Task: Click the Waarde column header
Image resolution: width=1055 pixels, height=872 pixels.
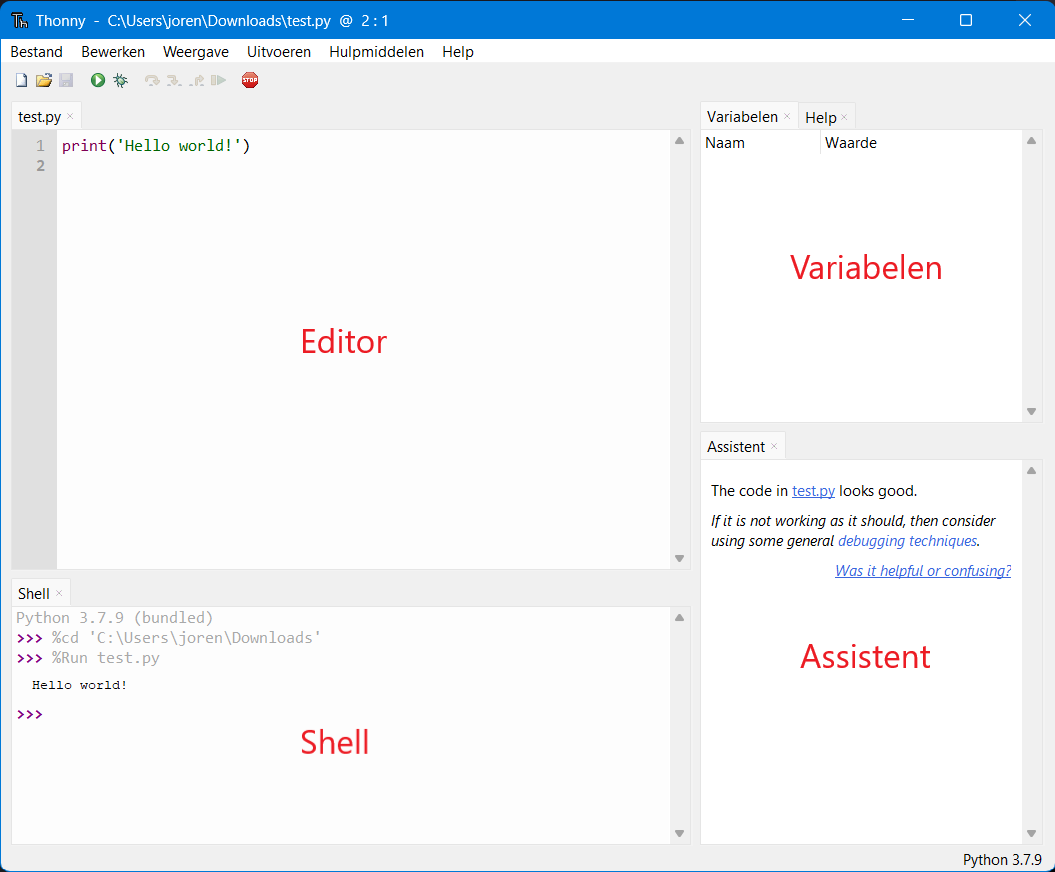Action: coord(921,143)
